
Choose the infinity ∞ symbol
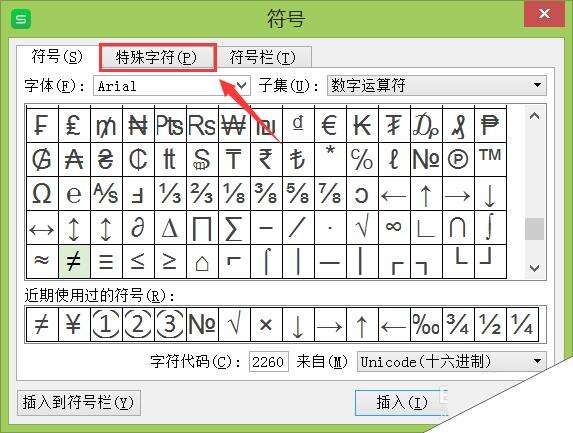coord(394,228)
